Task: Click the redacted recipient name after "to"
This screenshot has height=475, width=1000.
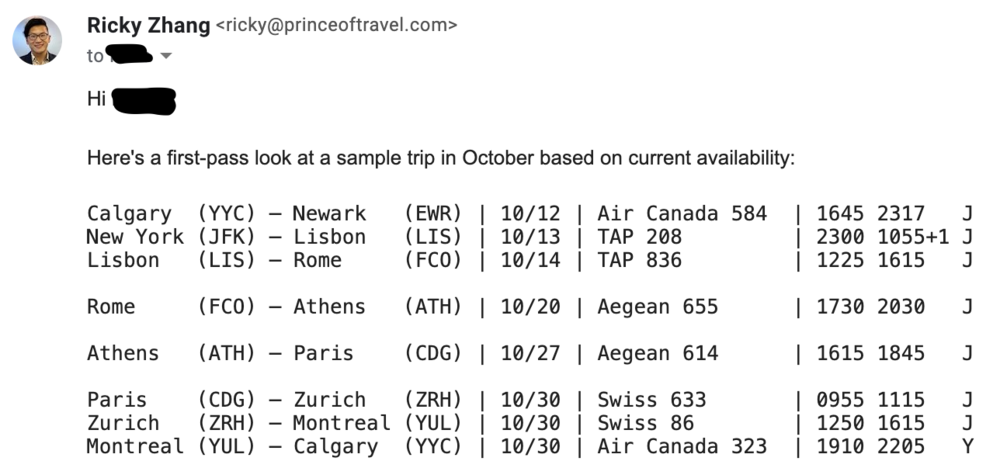Action: 129,55
